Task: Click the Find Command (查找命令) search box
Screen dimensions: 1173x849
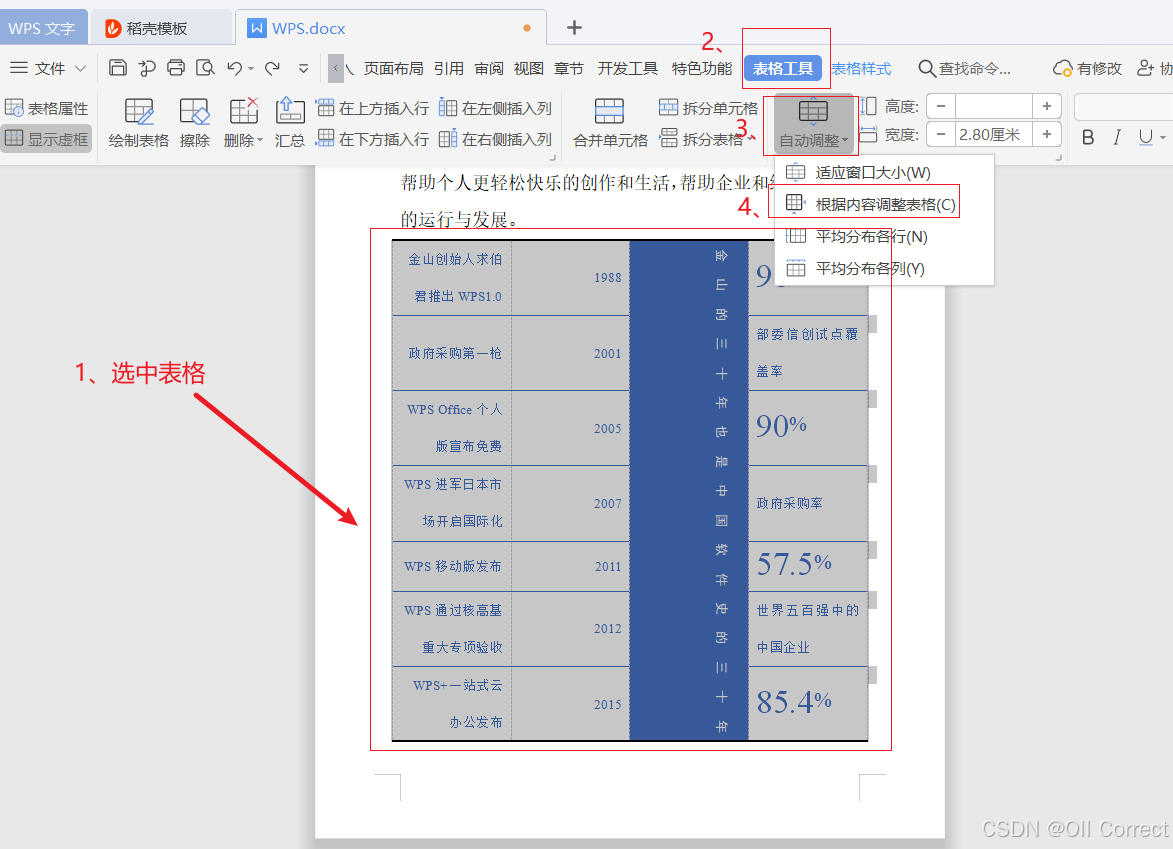Action: (965, 69)
